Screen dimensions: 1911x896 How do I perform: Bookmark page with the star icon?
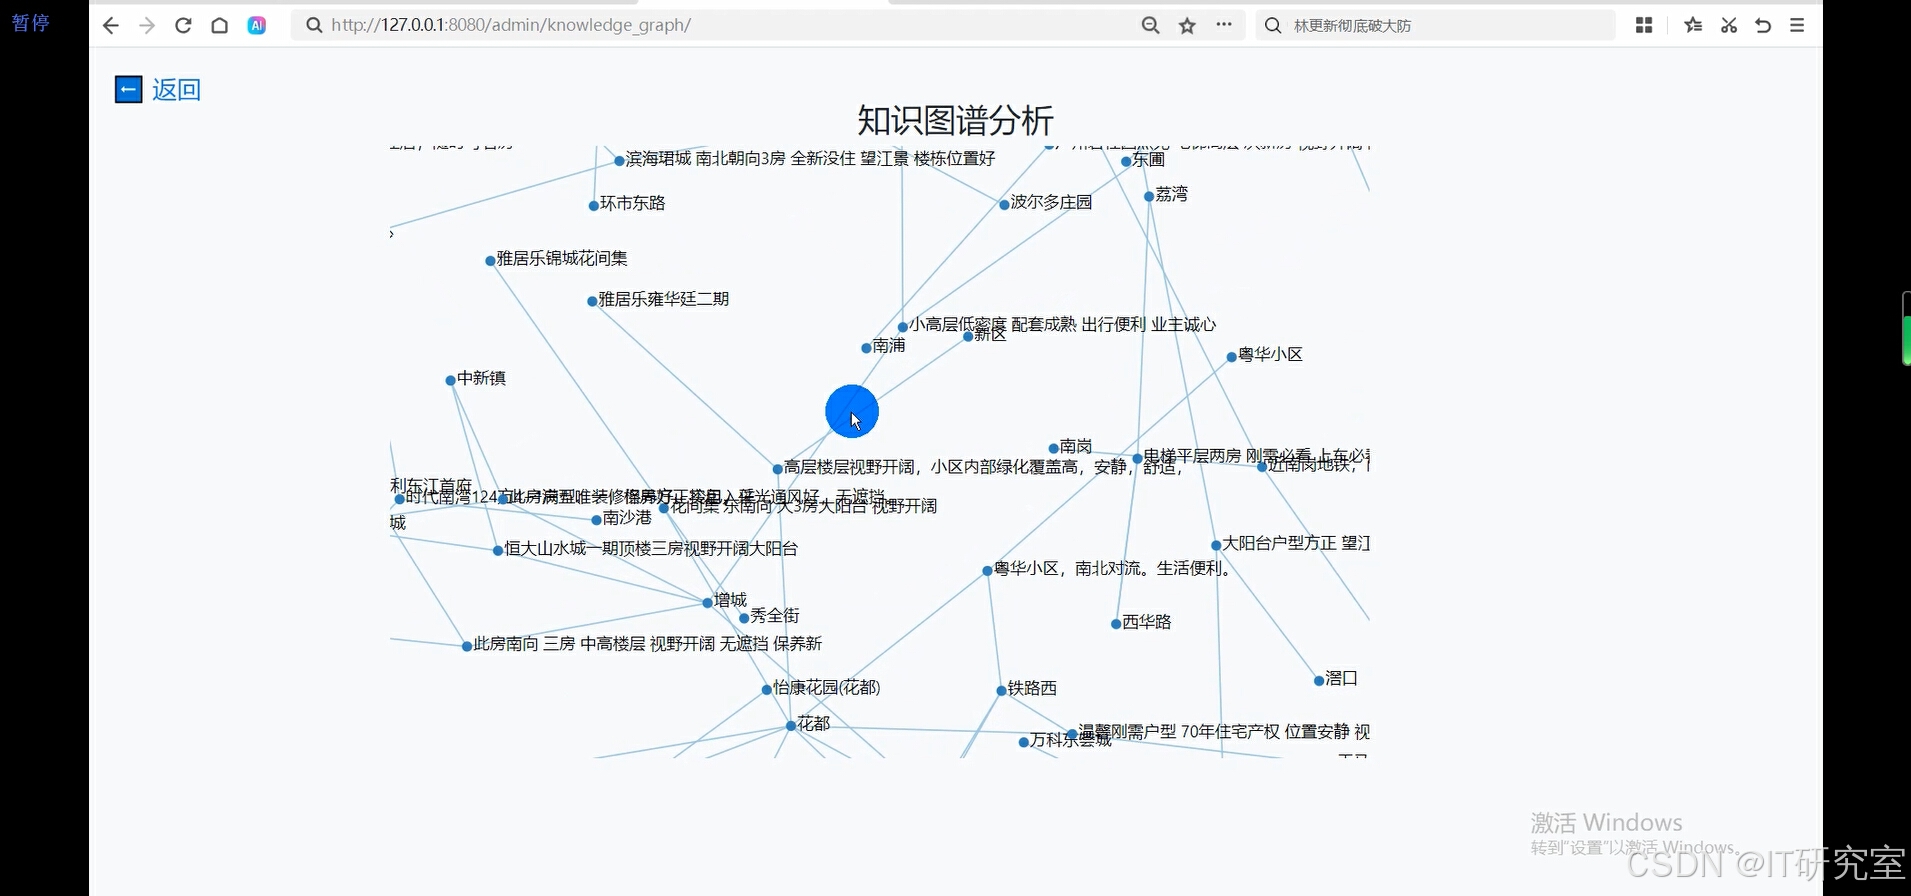(1187, 26)
